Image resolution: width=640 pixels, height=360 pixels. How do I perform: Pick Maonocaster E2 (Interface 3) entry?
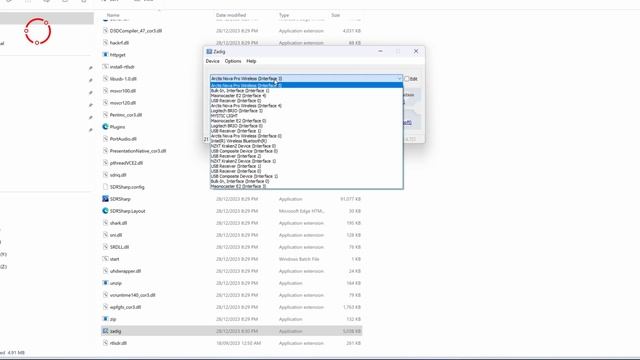tap(307, 186)
